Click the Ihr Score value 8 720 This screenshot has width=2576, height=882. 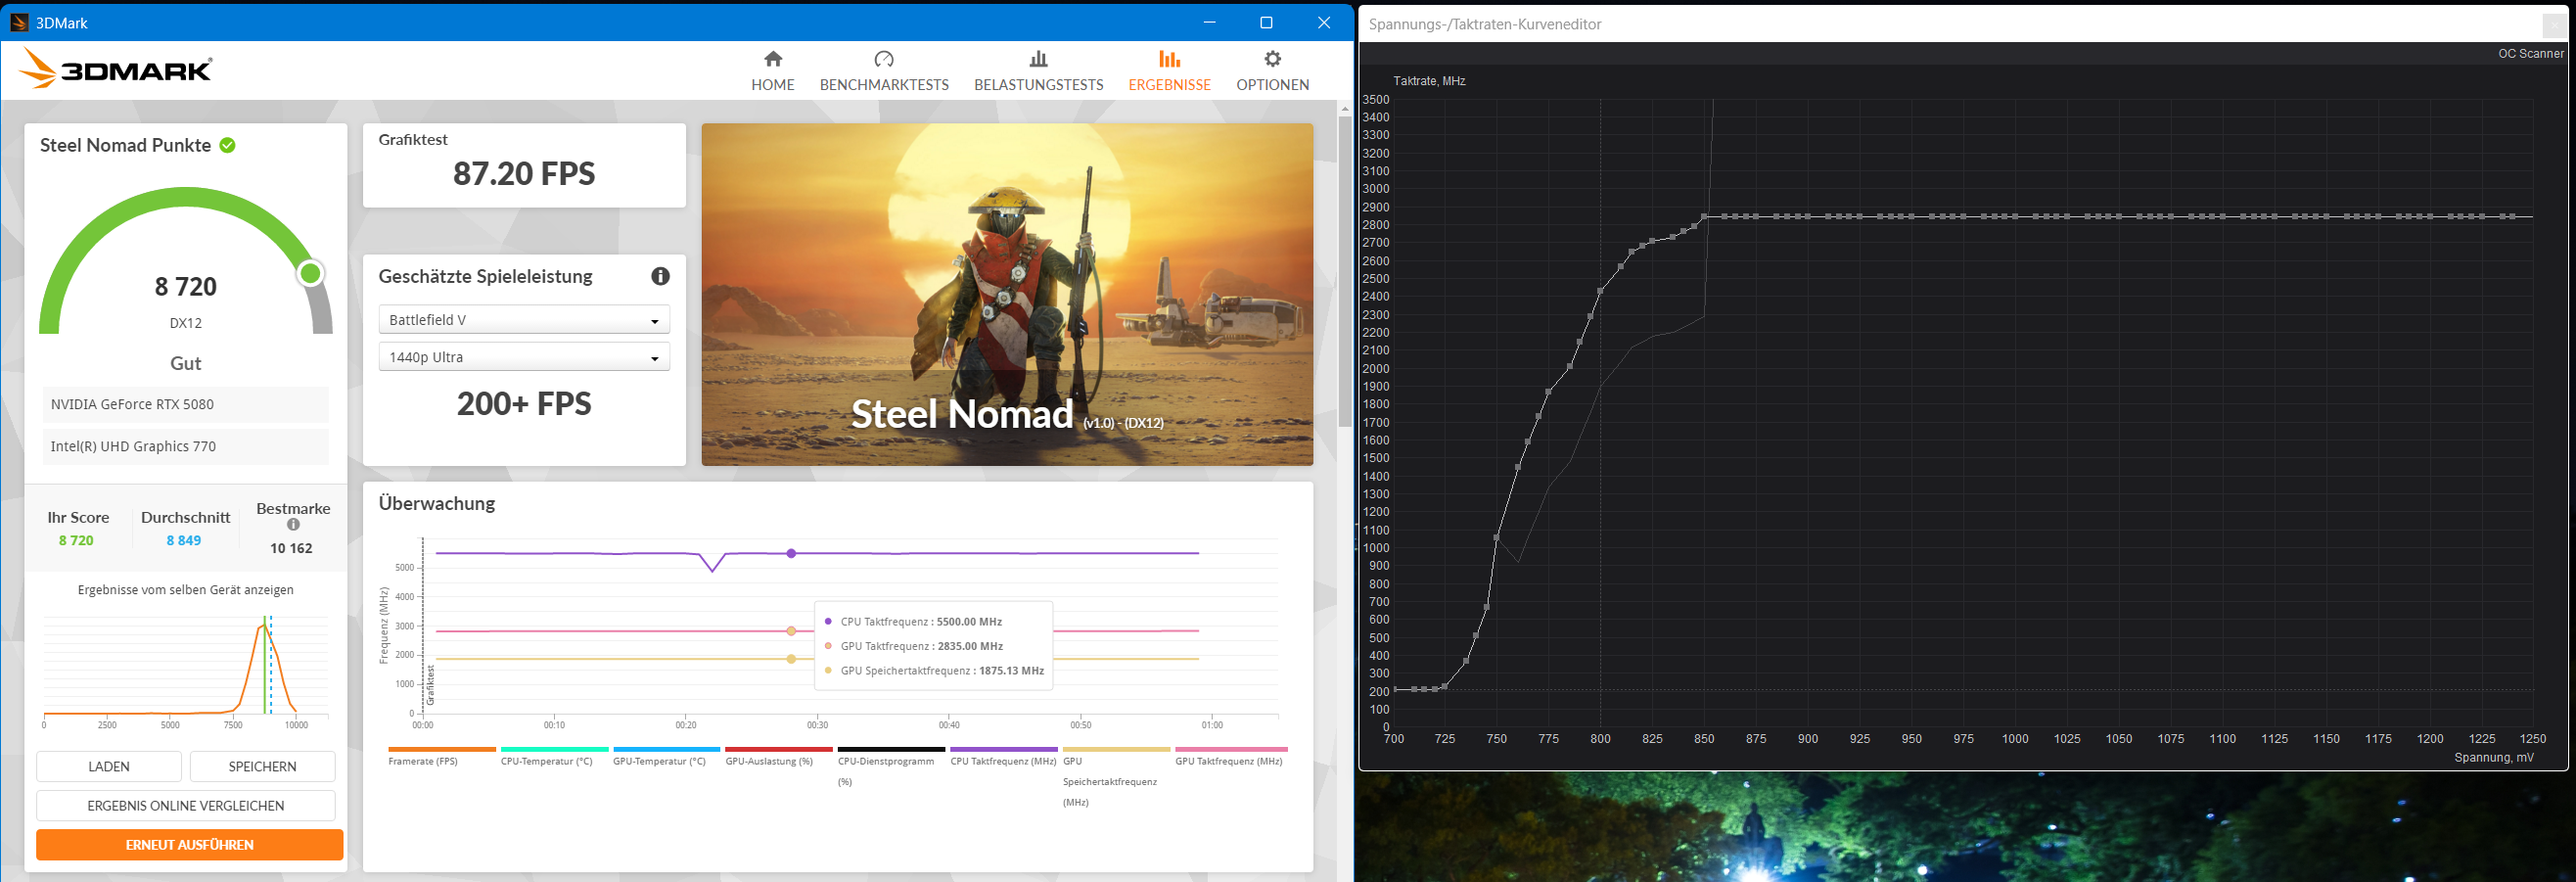(76, 540)
